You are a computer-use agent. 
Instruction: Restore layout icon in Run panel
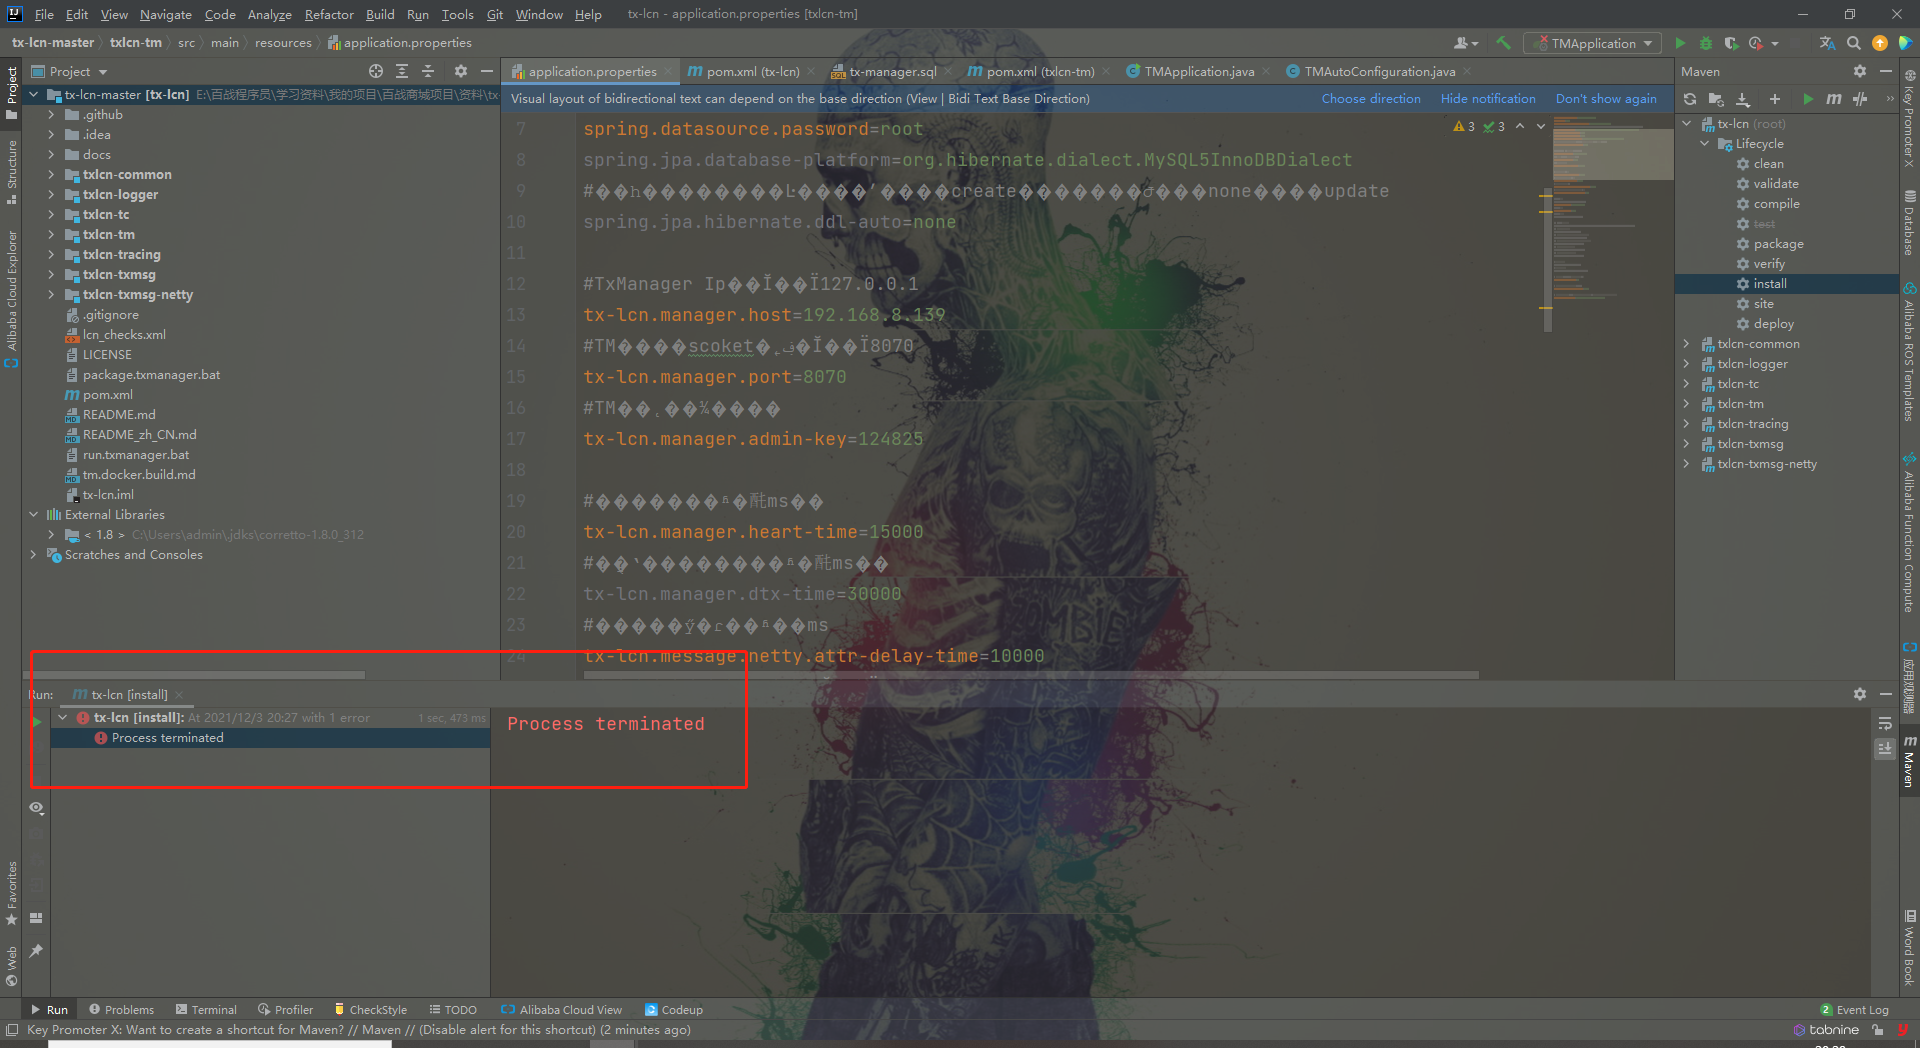point(37,918)
